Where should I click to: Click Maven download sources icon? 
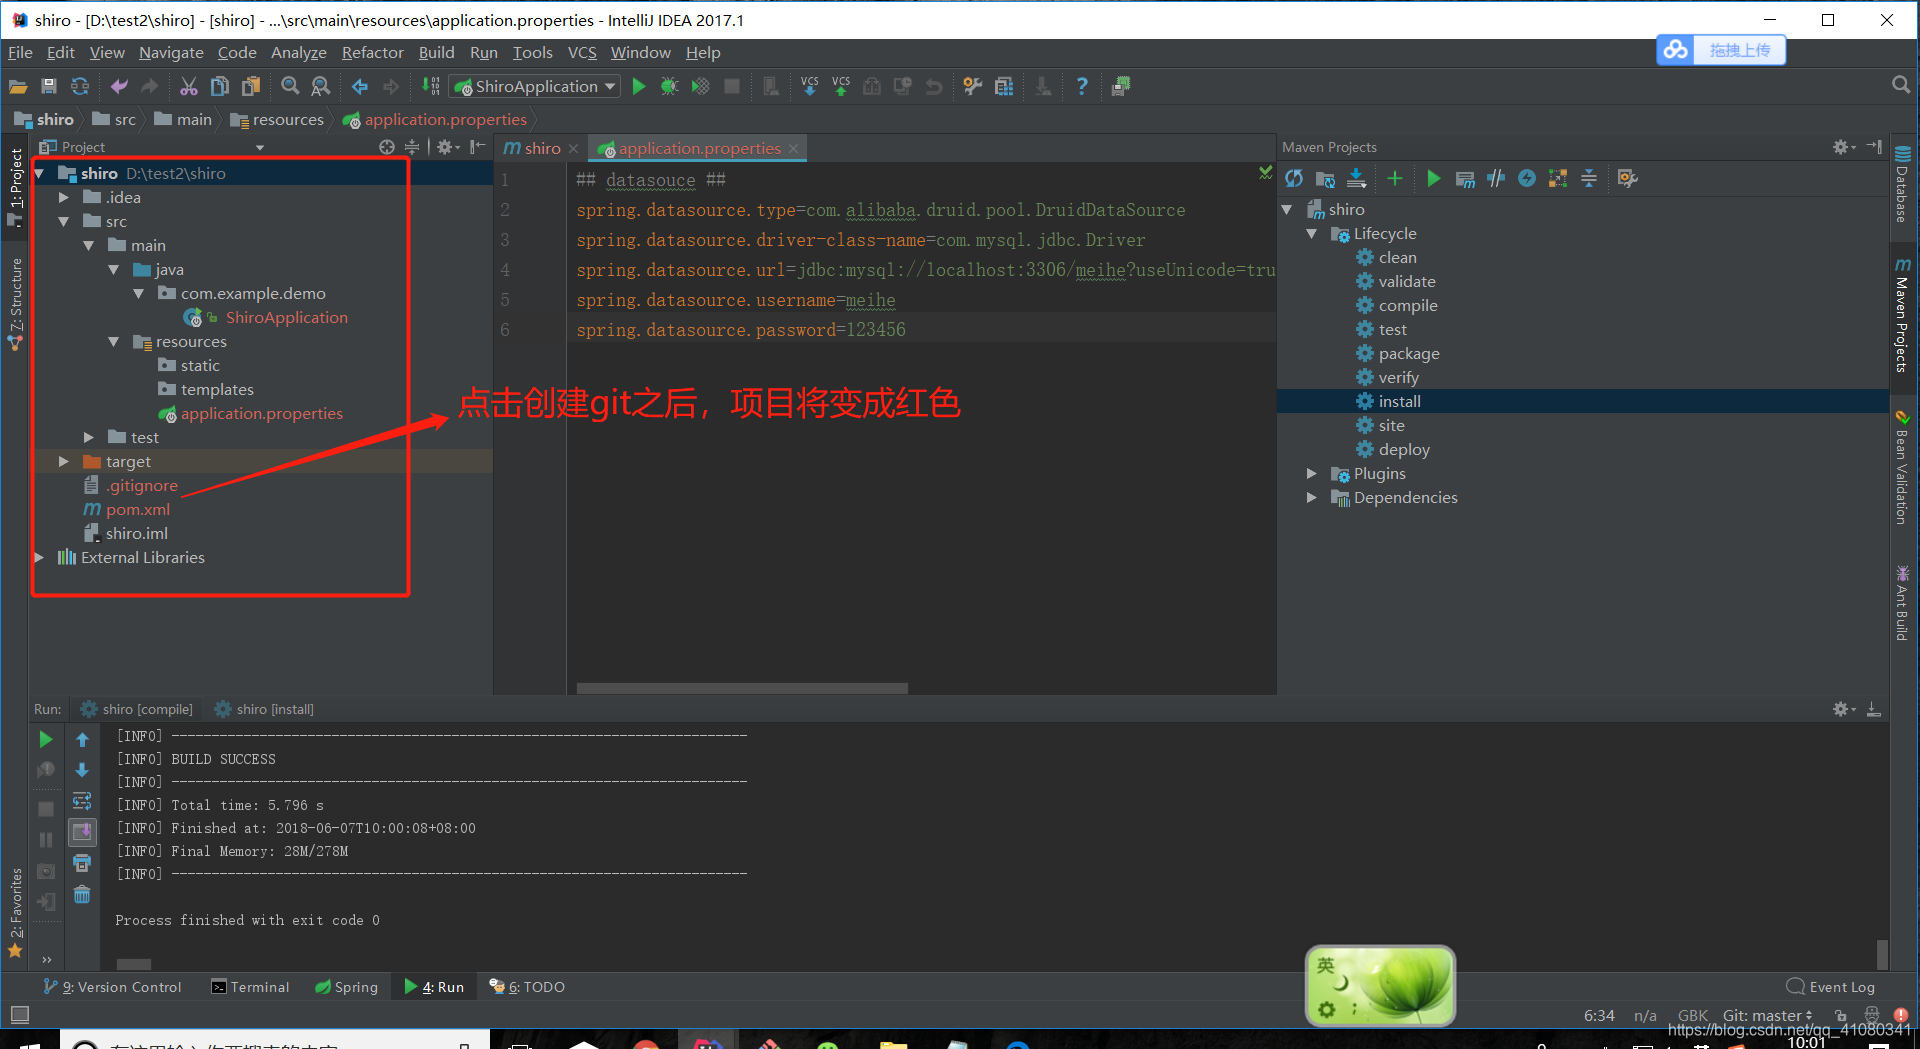(x=1356, y=179)
